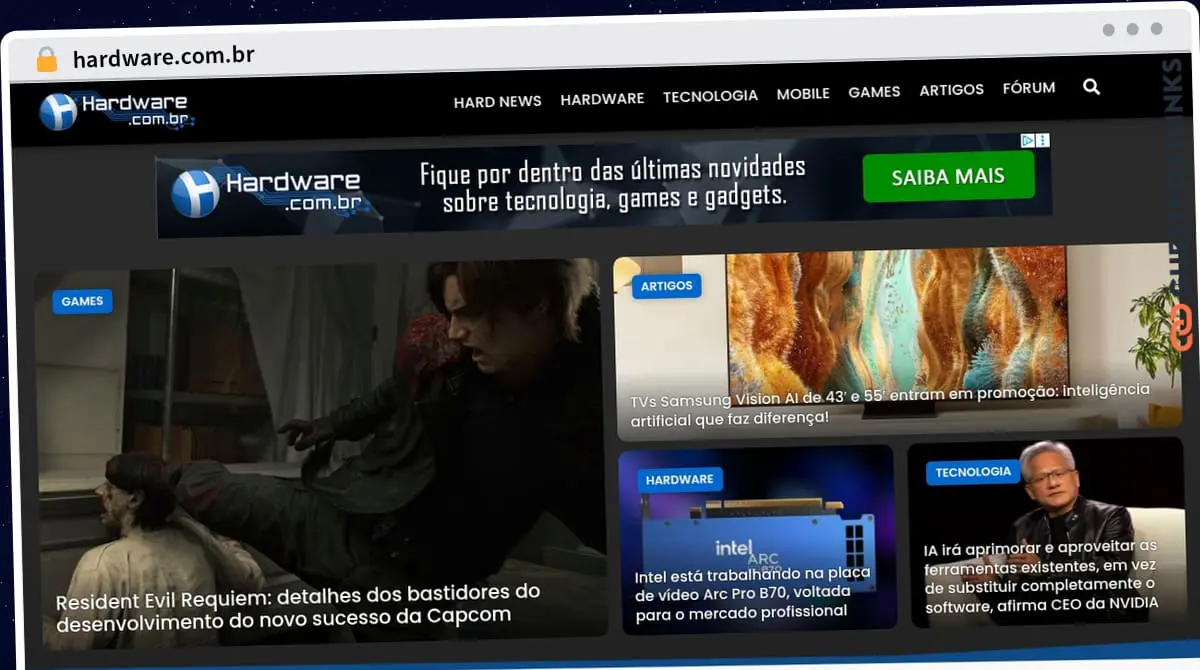Click the SAIBA MAIS green button
Image resolution: width=1200 pixels, height=670 pixels.
point(948,178)
